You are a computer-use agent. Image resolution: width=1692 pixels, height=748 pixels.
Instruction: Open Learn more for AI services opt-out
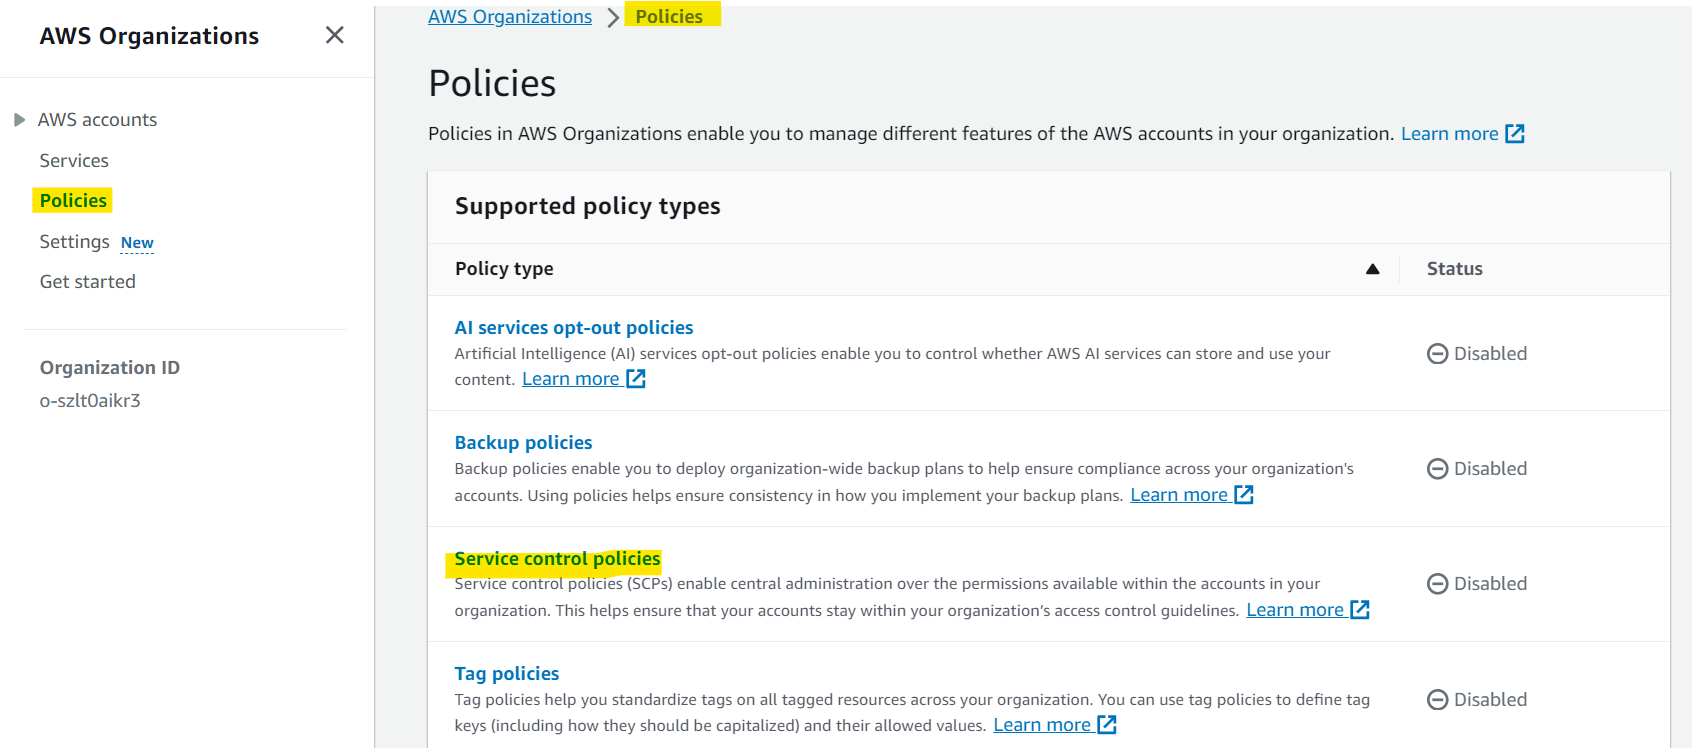[x=571, y=379]
